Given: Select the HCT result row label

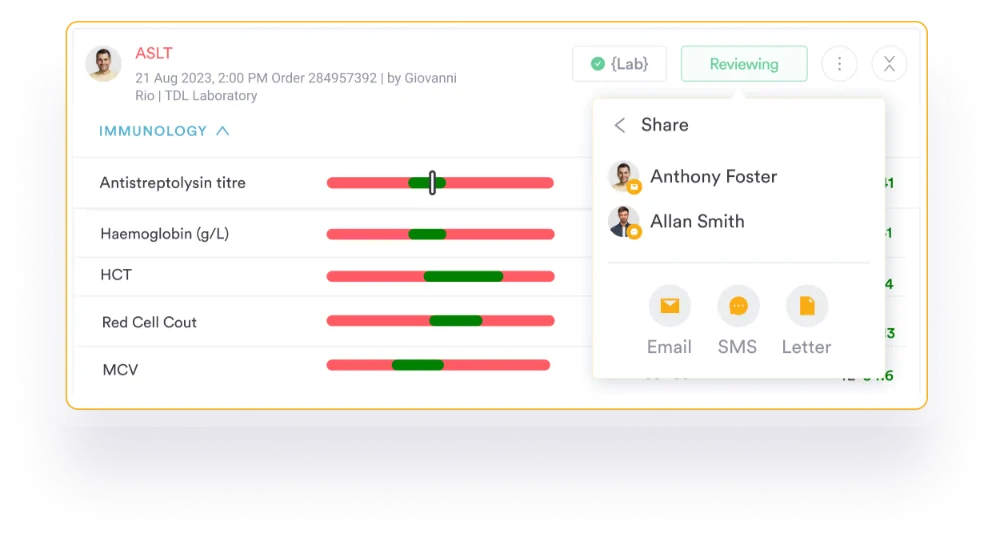Looking at the screenshot, I should (116, 275).
